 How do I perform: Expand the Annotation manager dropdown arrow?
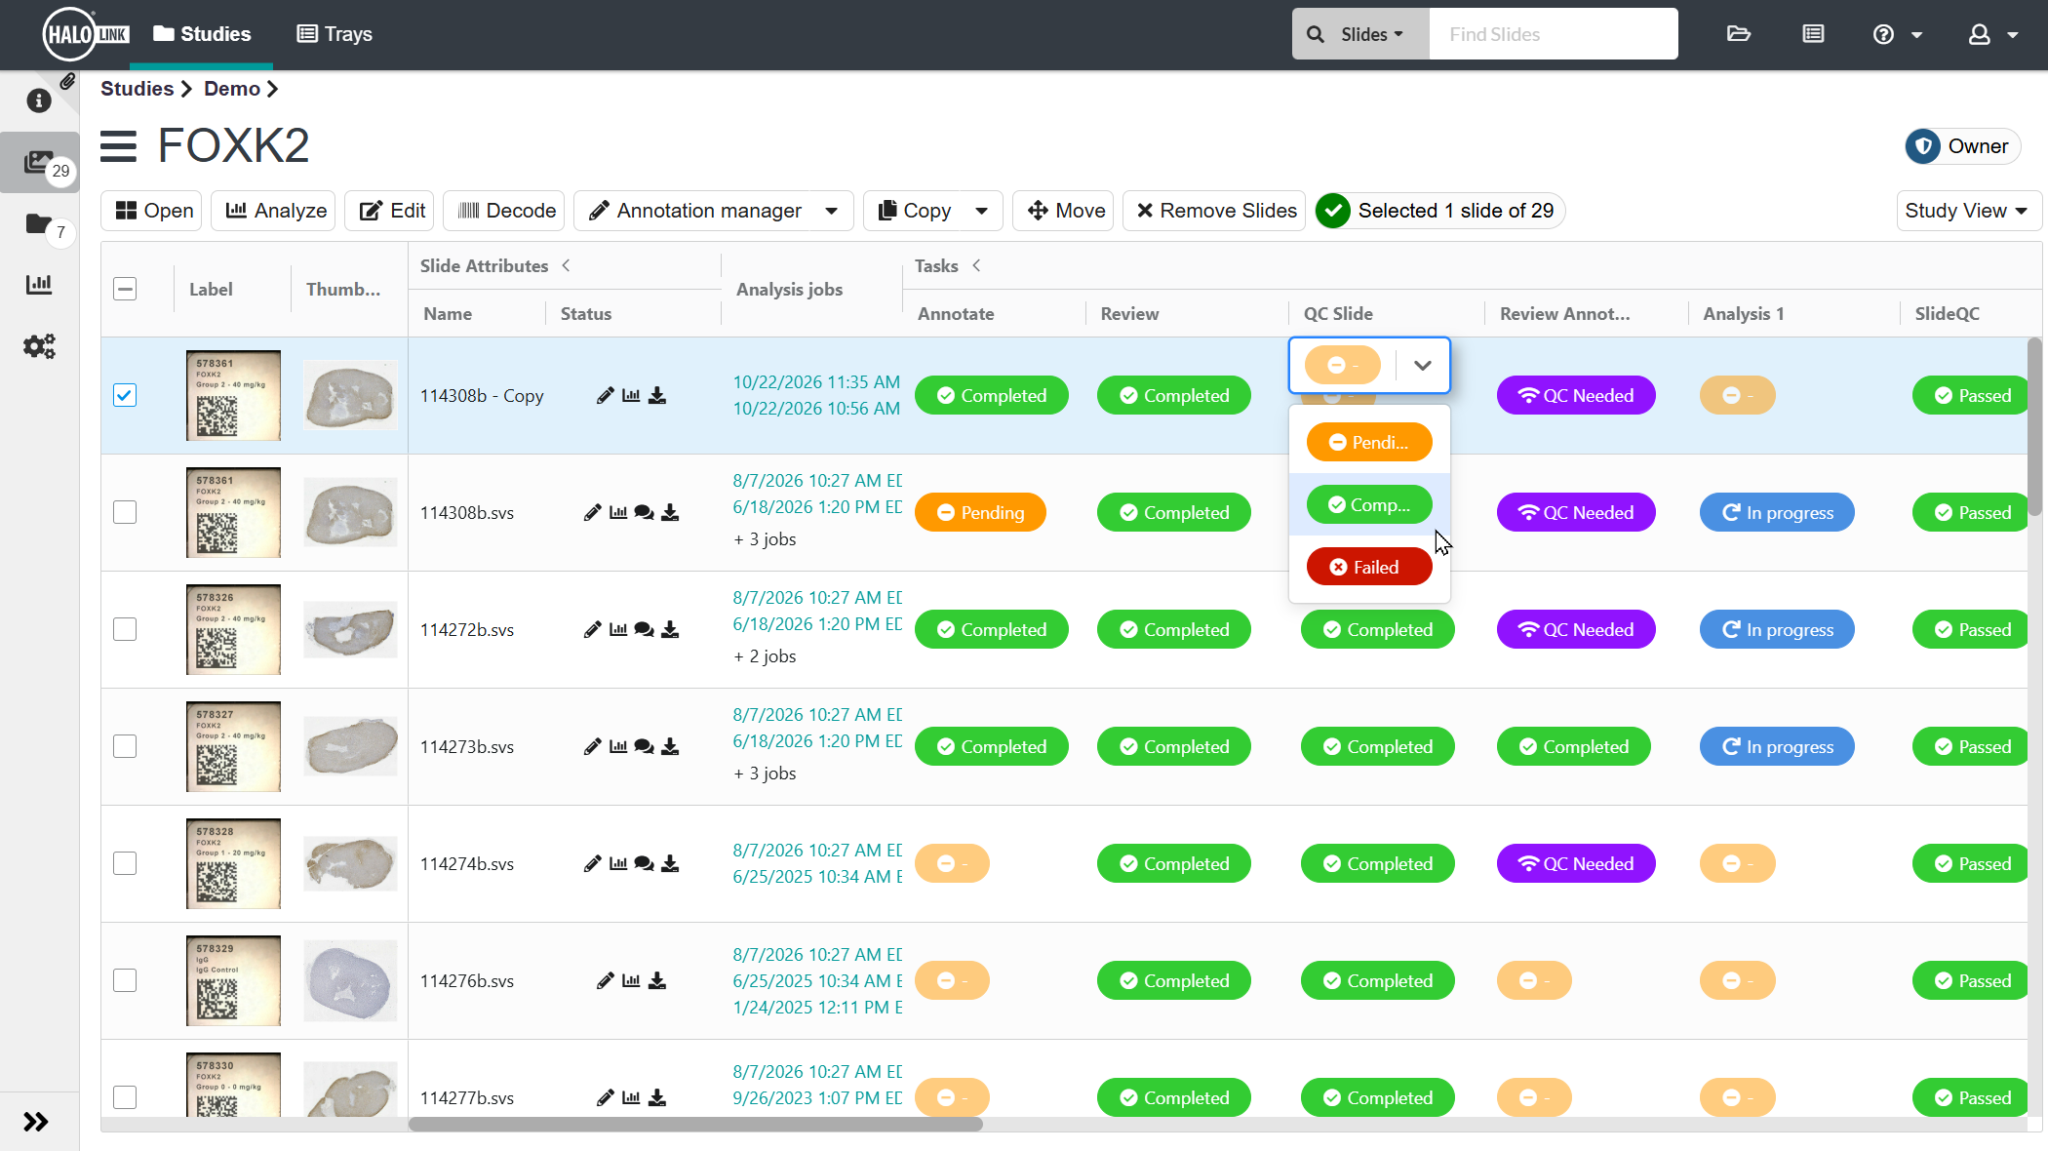(x=831, y=211)
